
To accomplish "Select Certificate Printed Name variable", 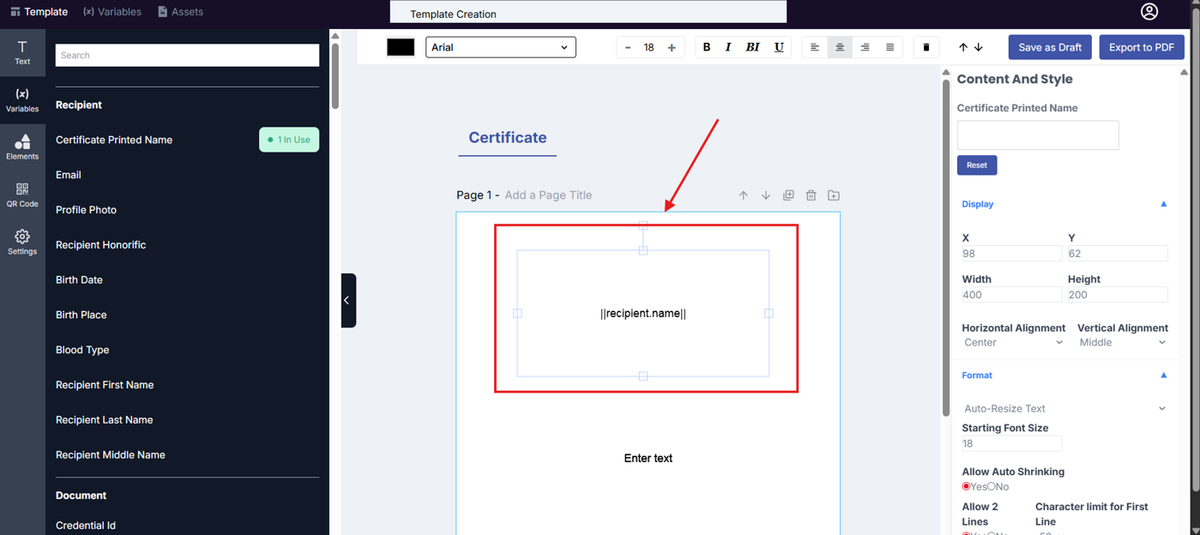I will pyautogui.click(x=114, y=140).
